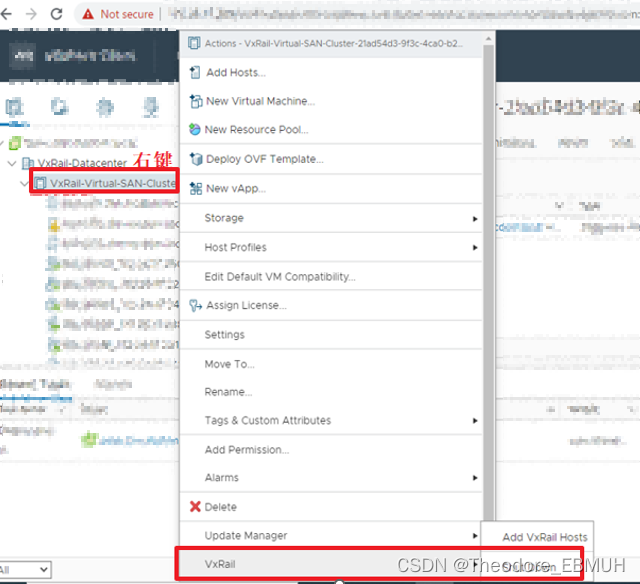Viewport: 640px width, 584px height.
Task: Reload the page with the refresh icon
Action: pos(56,14)
